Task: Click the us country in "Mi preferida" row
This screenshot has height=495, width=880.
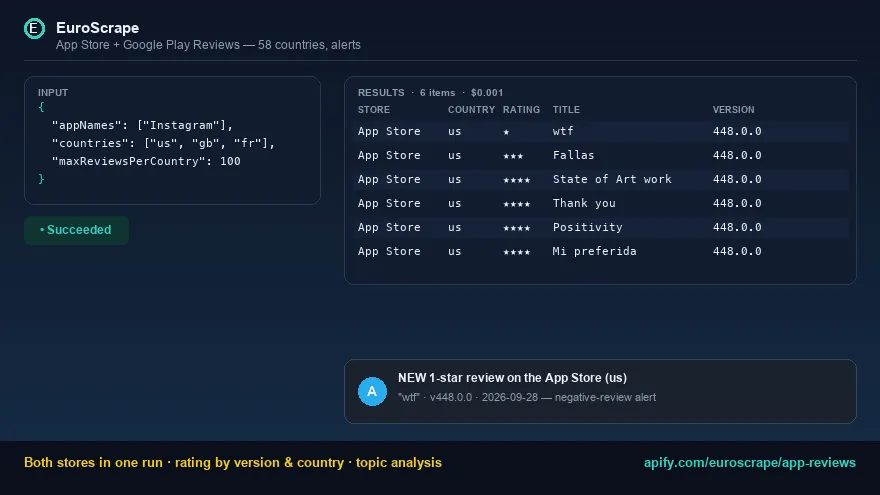Action: 455,251
